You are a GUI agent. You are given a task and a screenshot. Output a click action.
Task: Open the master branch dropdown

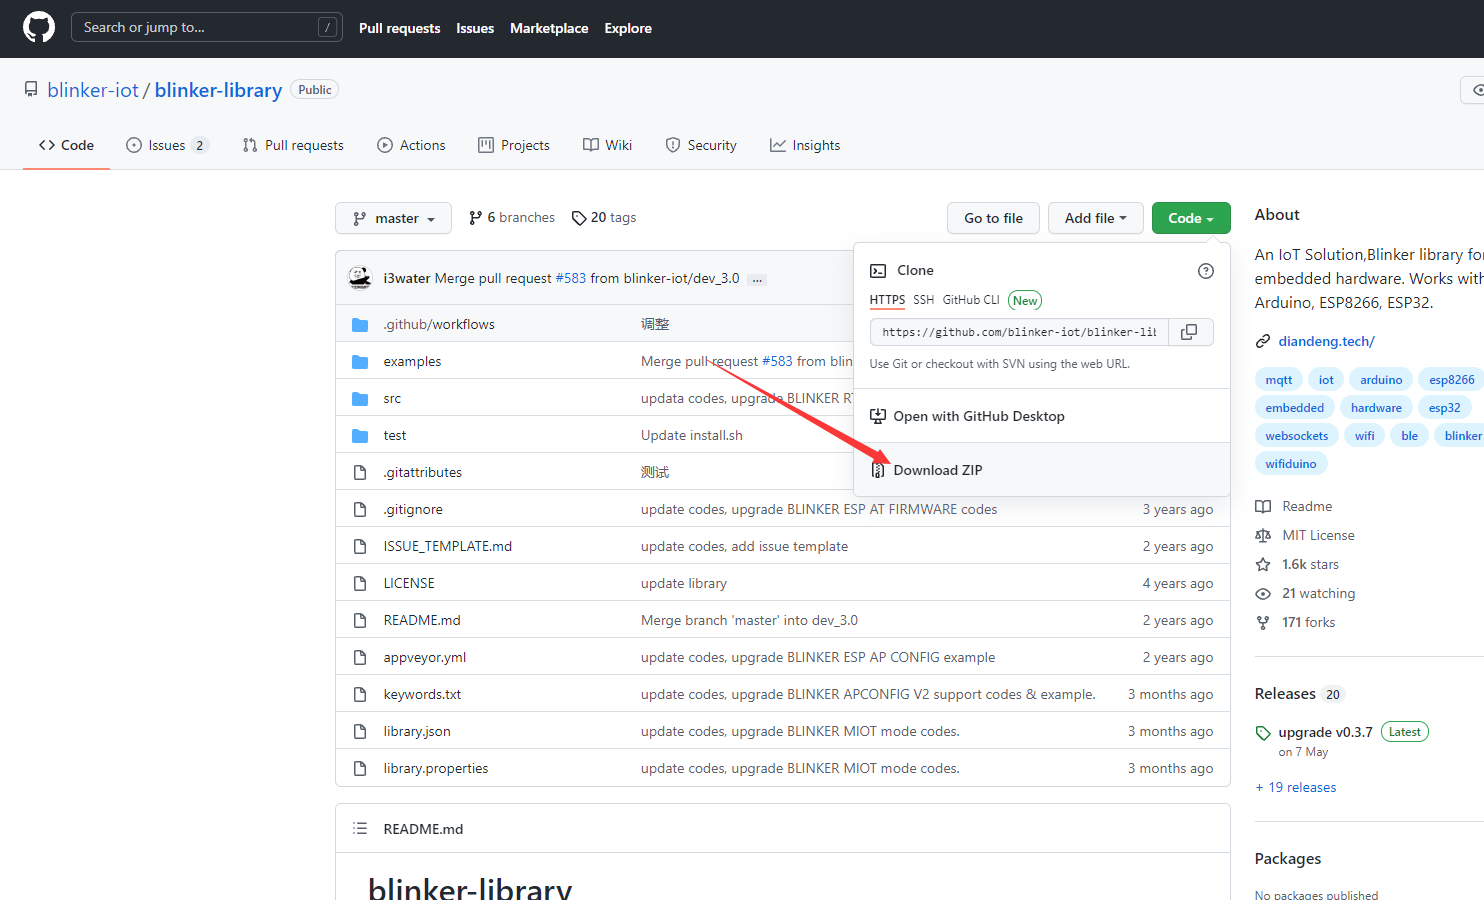(x=393, y=218)
